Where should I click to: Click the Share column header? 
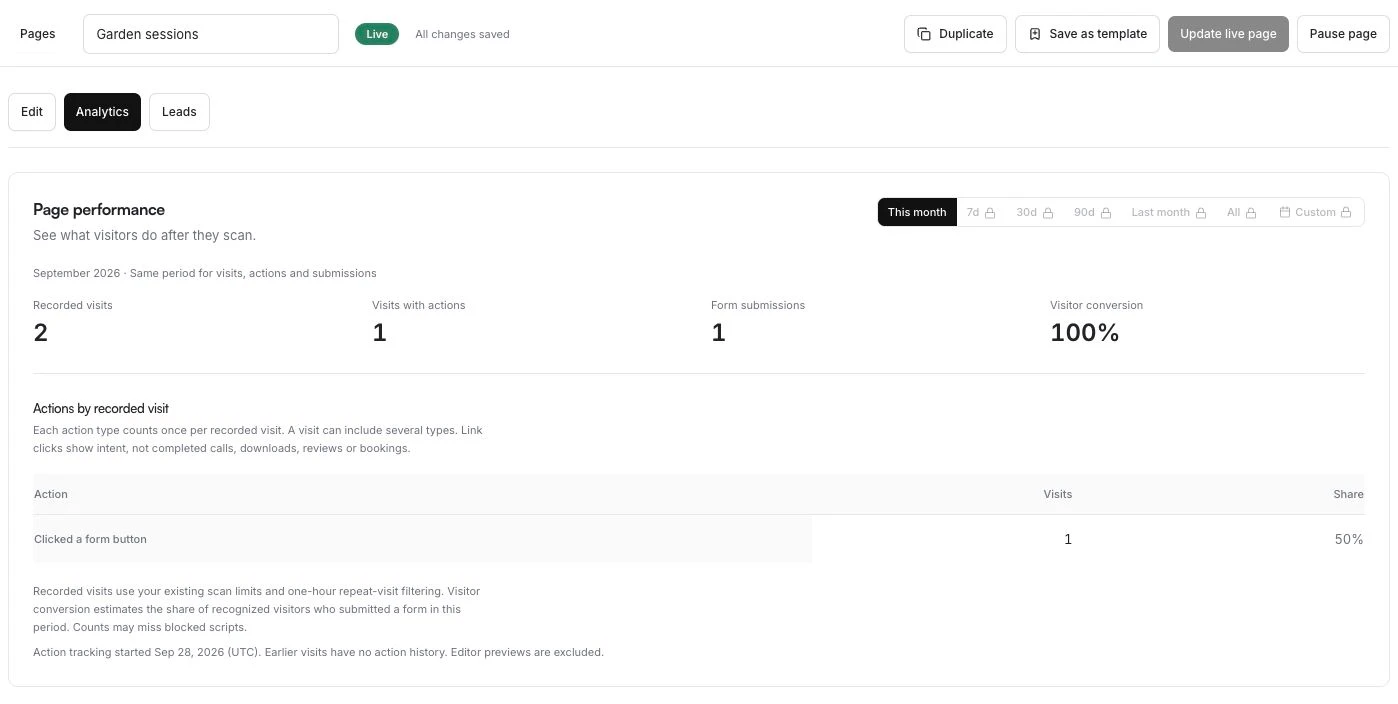click(1348, 494)
